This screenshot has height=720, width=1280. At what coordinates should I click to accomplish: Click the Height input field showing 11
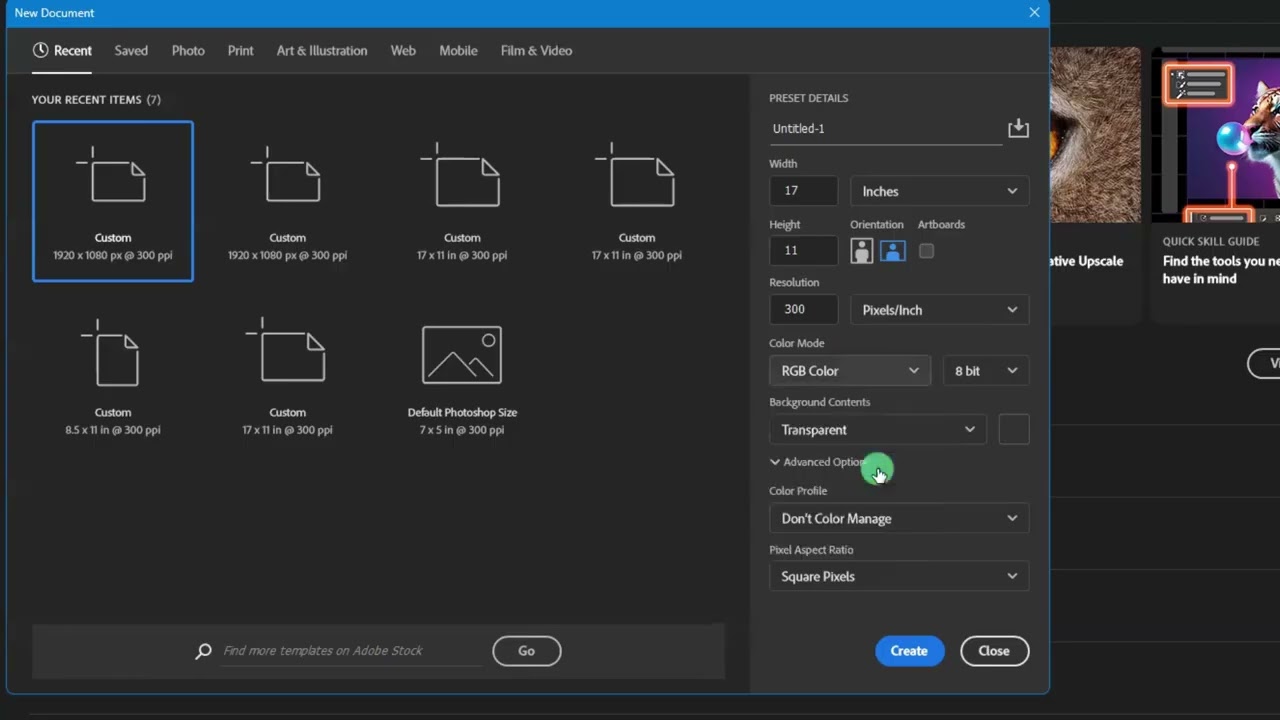click(804, 250)
